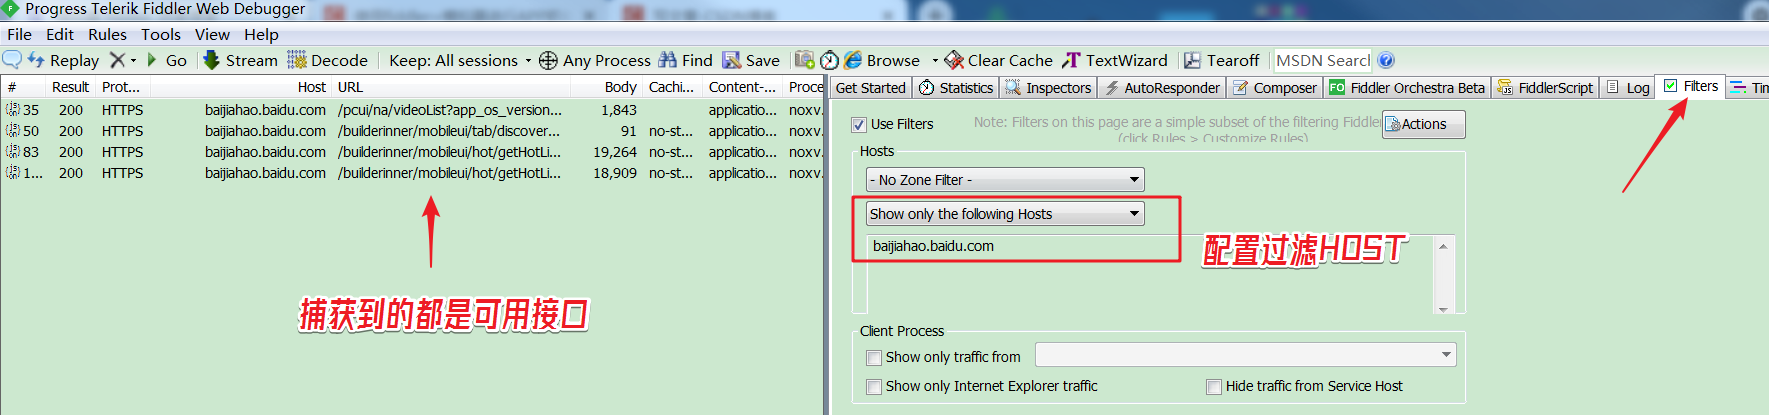Click Any Process target picker

595,60
